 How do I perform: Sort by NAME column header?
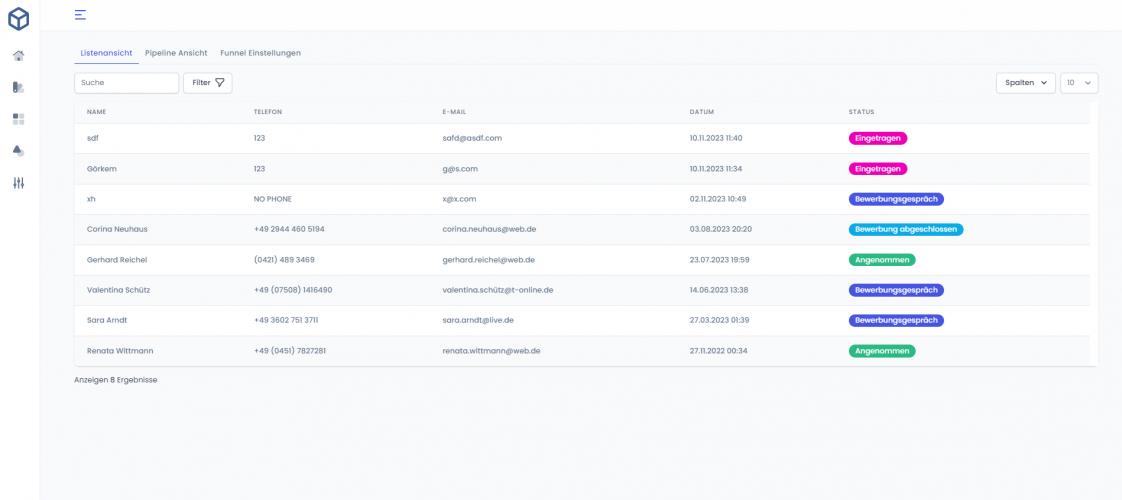point(97,112)
